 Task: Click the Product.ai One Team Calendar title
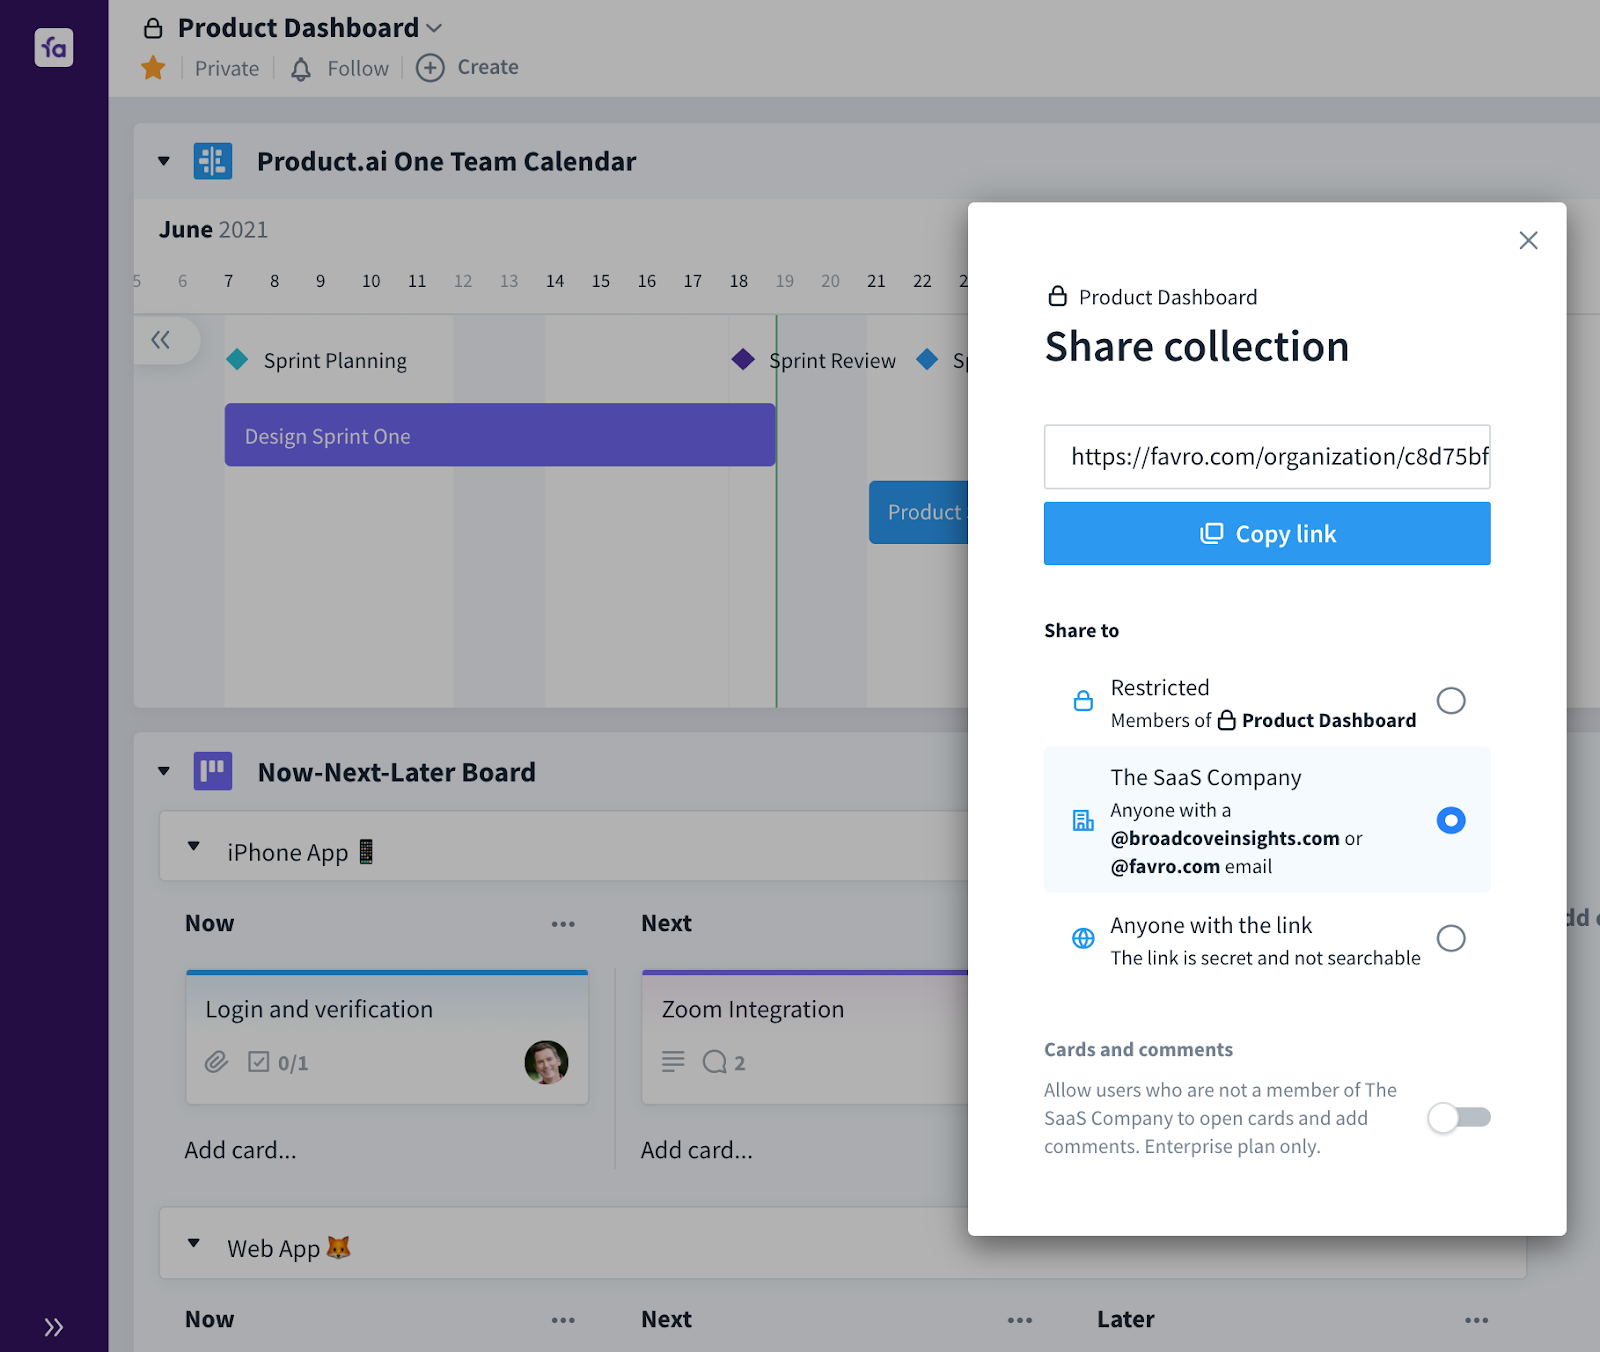(446, 162)
